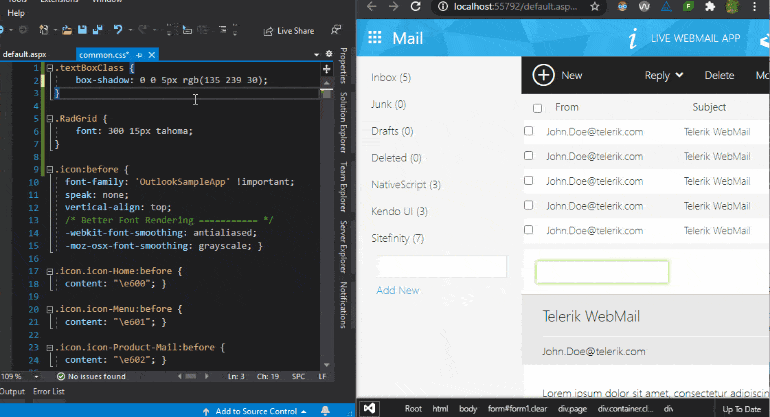Bookmark this page with the star icon
Image resolution: width=770 pixels, height=417 pixels.
(594, 7)
